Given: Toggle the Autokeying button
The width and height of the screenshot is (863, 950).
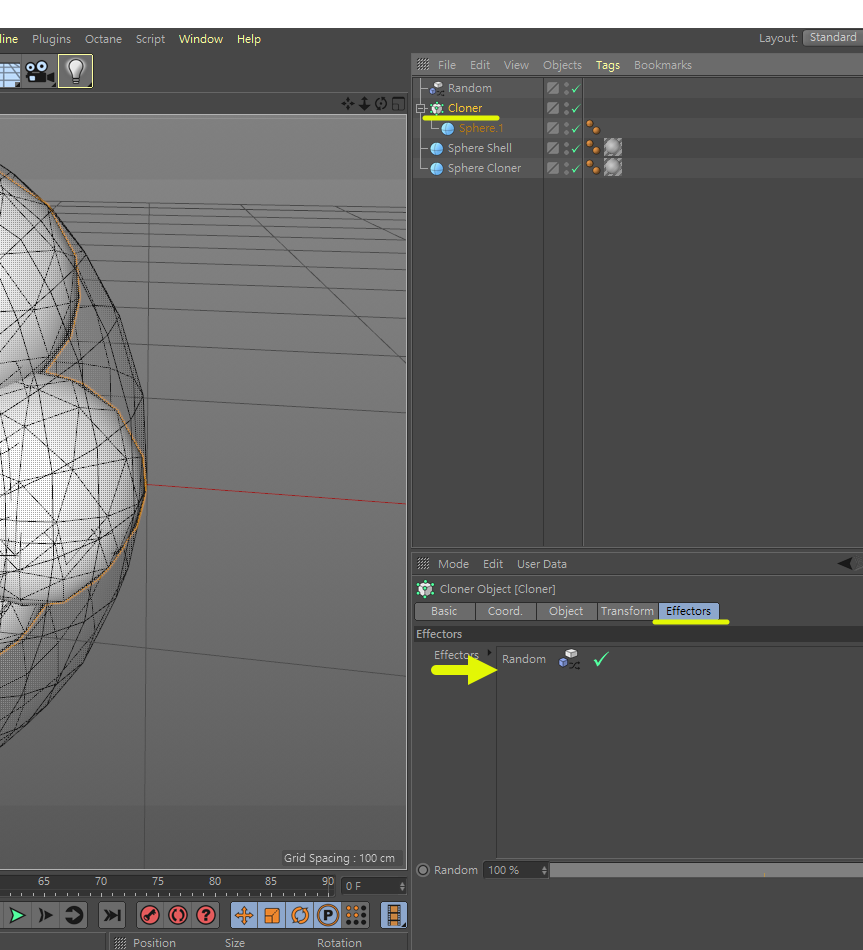Looking at the screenshot, I should tap(178, 915).
